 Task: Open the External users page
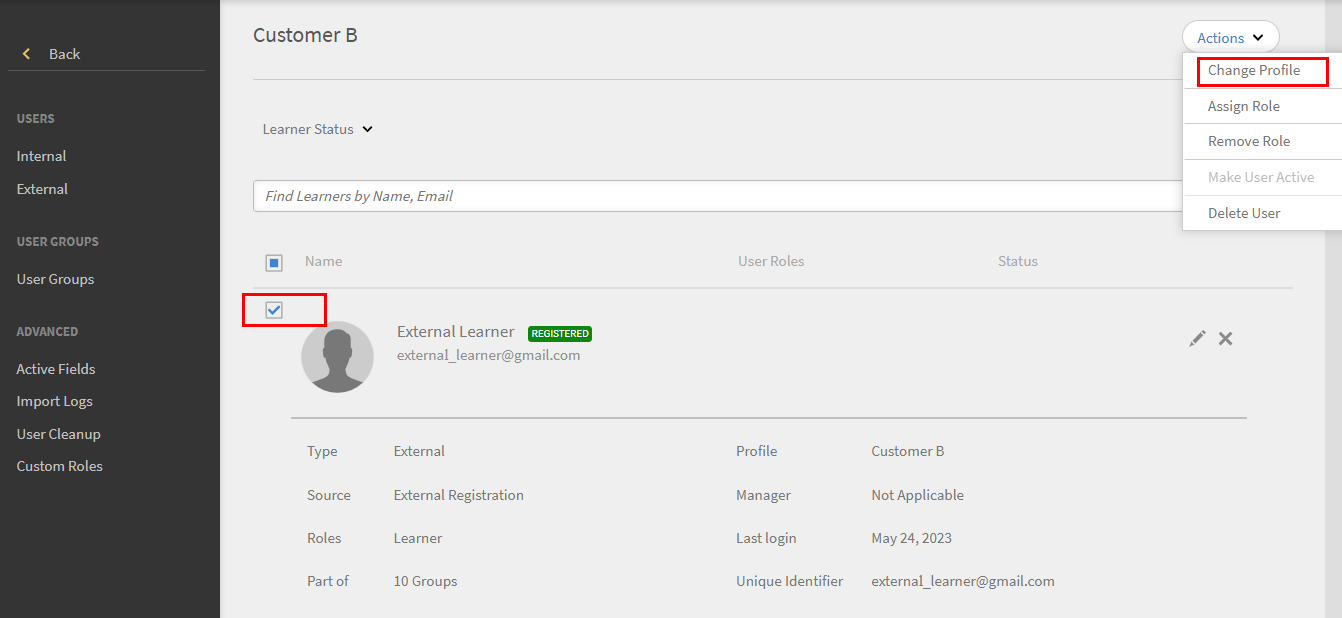tap(42, 189)
